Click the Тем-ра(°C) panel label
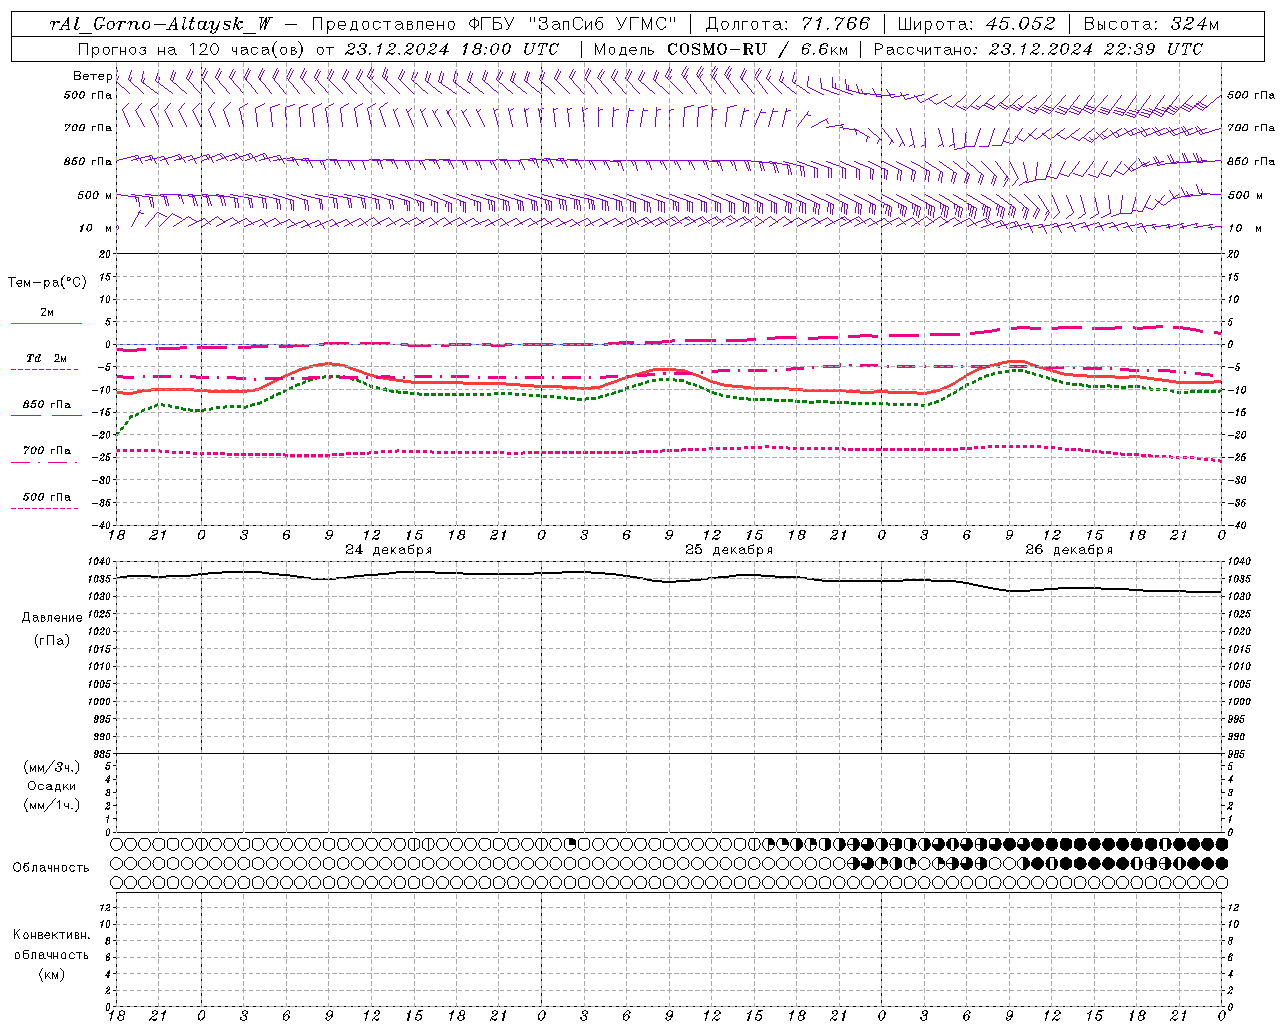The image size is (1280, 1024). click(47, 283)
